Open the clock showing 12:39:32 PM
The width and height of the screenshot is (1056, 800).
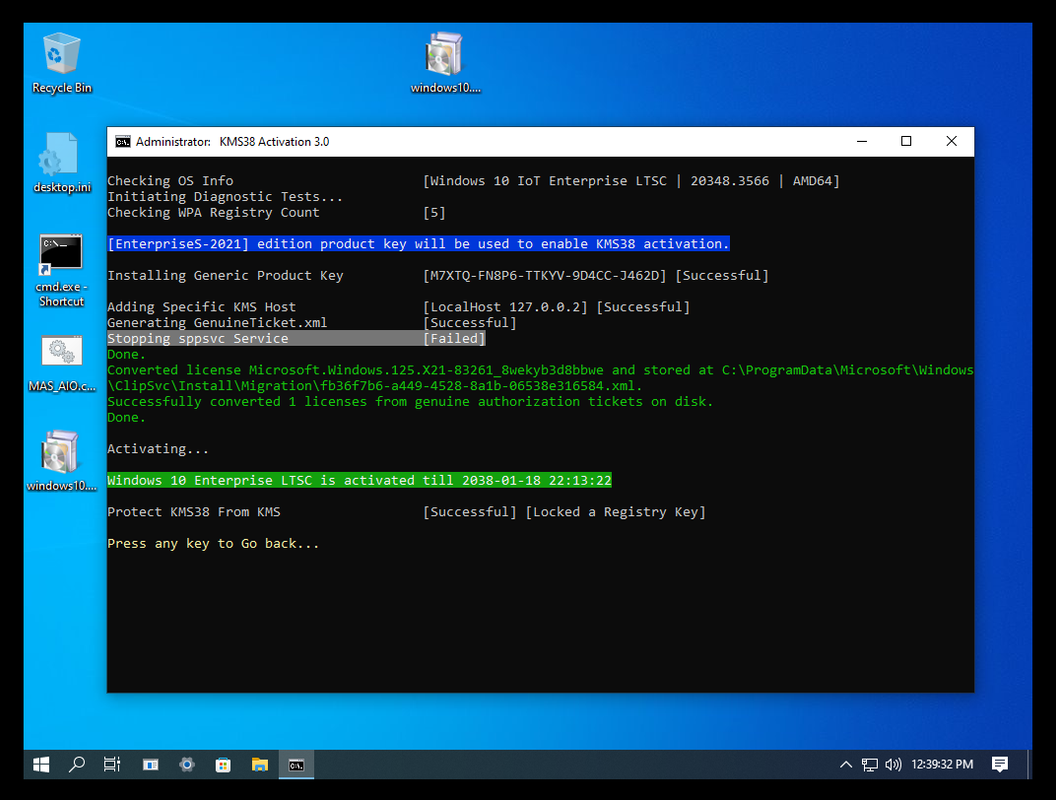(942, 764)
